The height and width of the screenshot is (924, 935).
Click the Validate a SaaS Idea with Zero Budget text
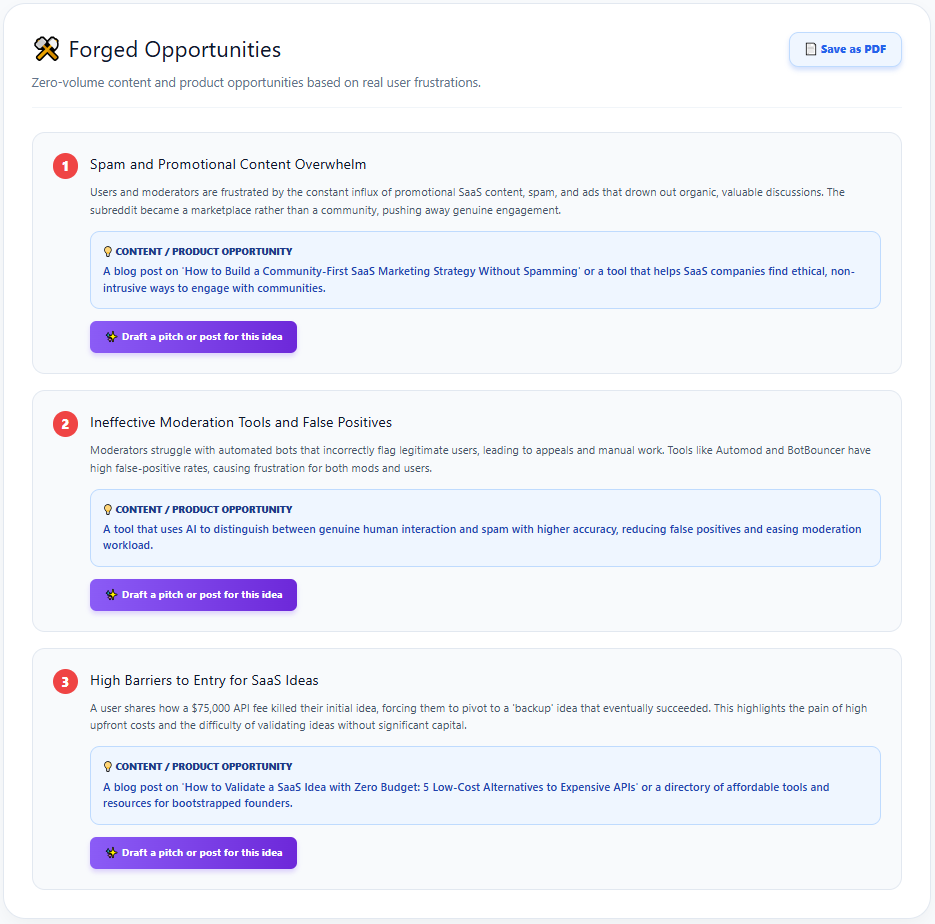(466, 795)
